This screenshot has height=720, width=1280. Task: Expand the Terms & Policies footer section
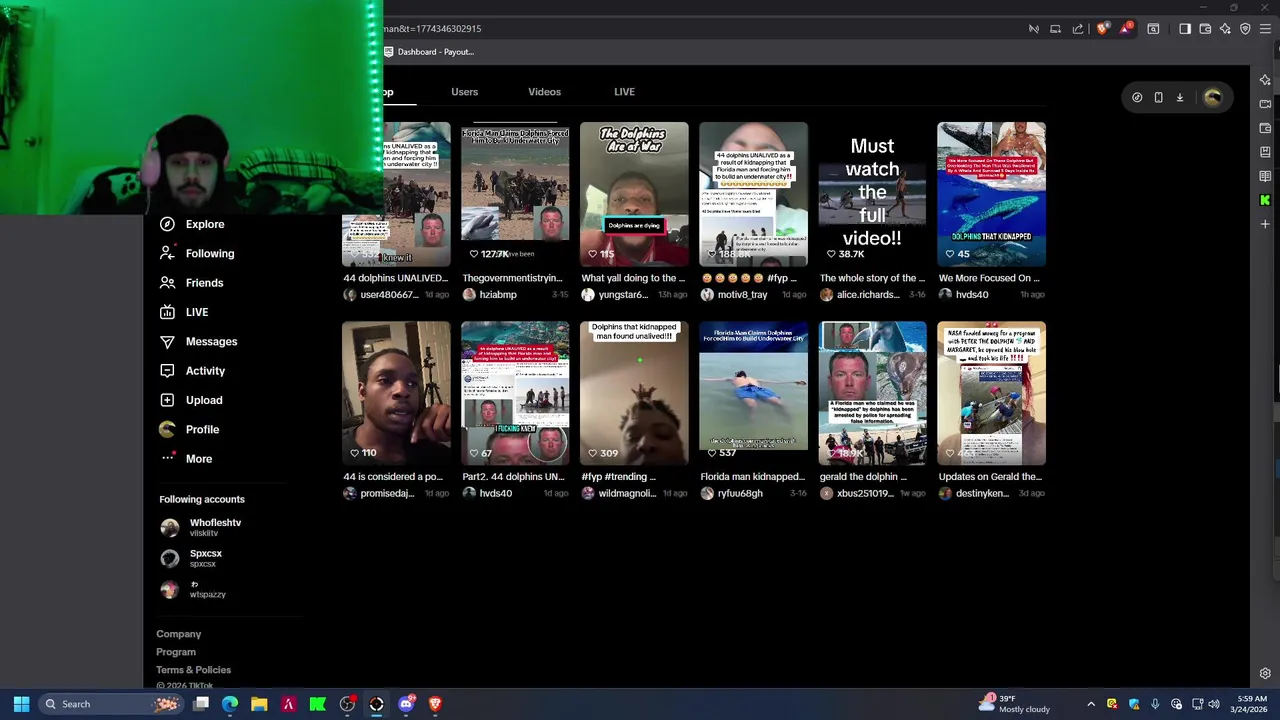[x=193, y=670]
